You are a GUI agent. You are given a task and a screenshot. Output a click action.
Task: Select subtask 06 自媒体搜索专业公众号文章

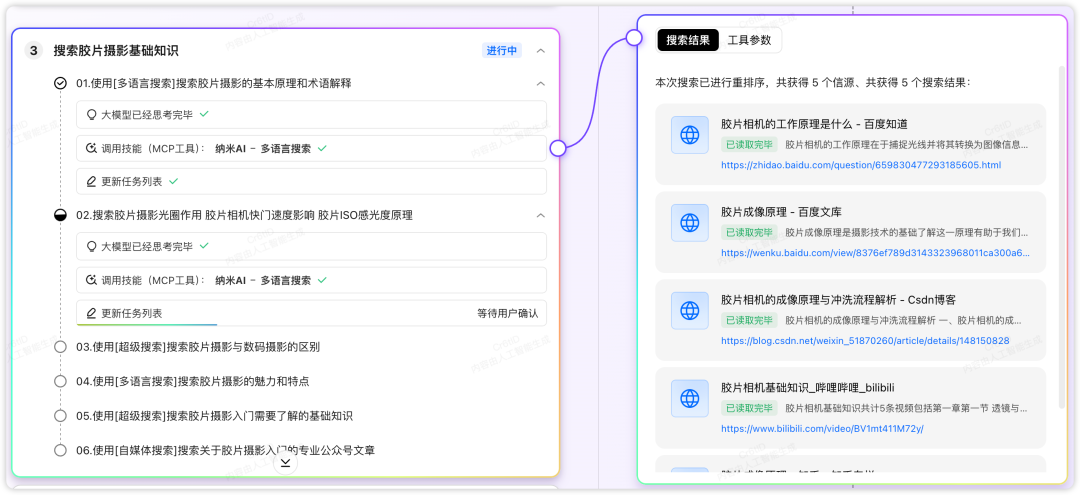tap(225, 450)
